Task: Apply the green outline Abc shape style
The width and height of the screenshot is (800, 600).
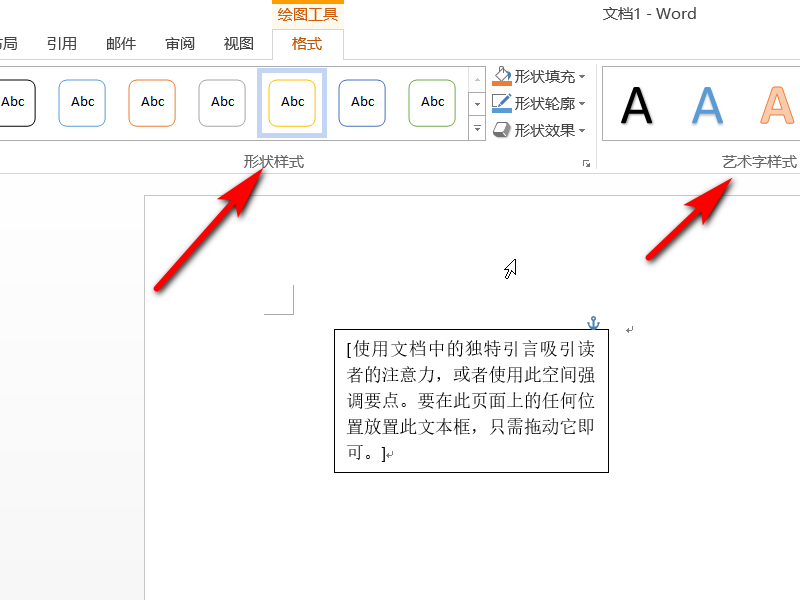Action: [432, 103]
